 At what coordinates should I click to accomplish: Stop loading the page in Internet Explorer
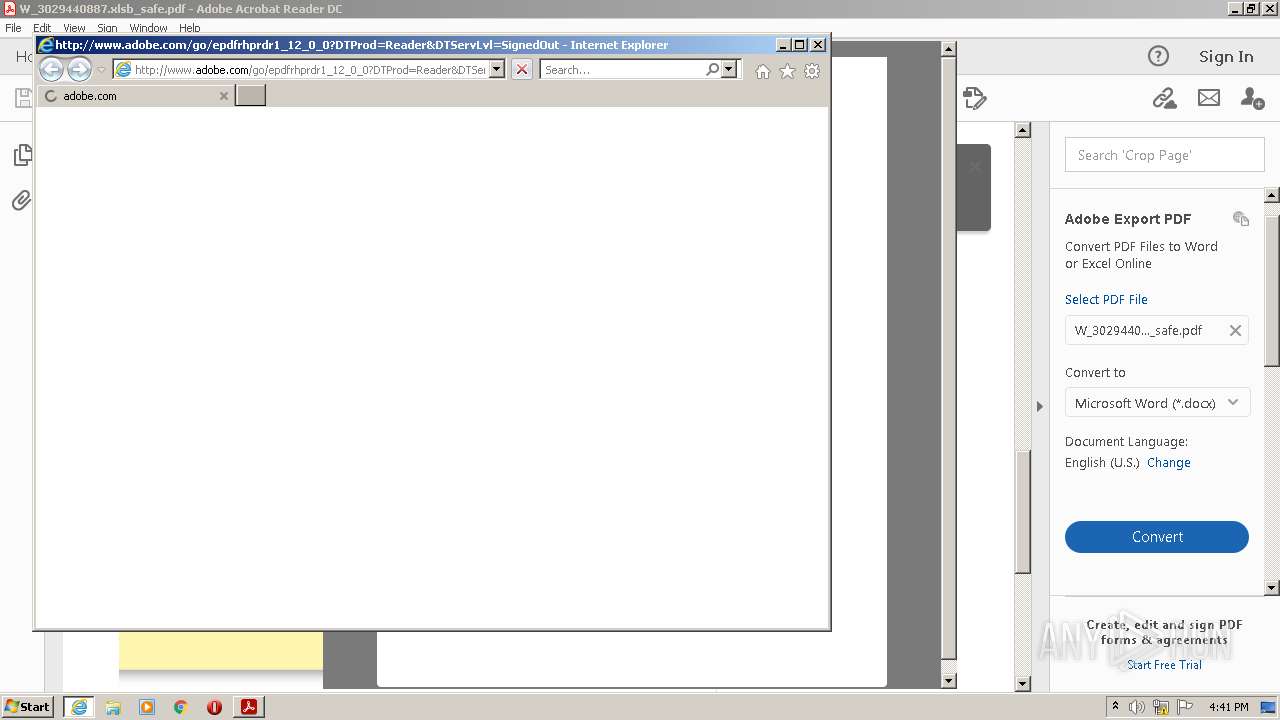(x=522, y=69)
